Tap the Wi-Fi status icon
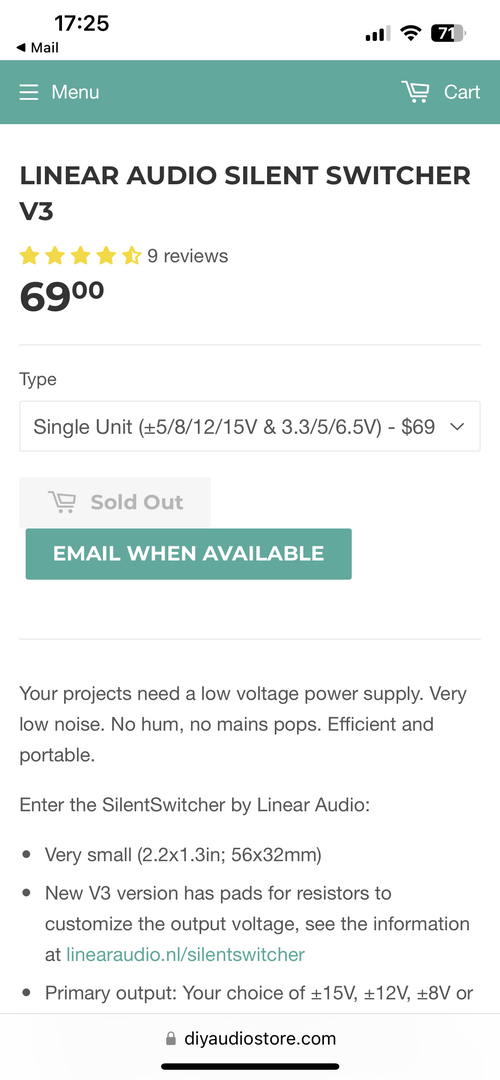 coord(411,32)
